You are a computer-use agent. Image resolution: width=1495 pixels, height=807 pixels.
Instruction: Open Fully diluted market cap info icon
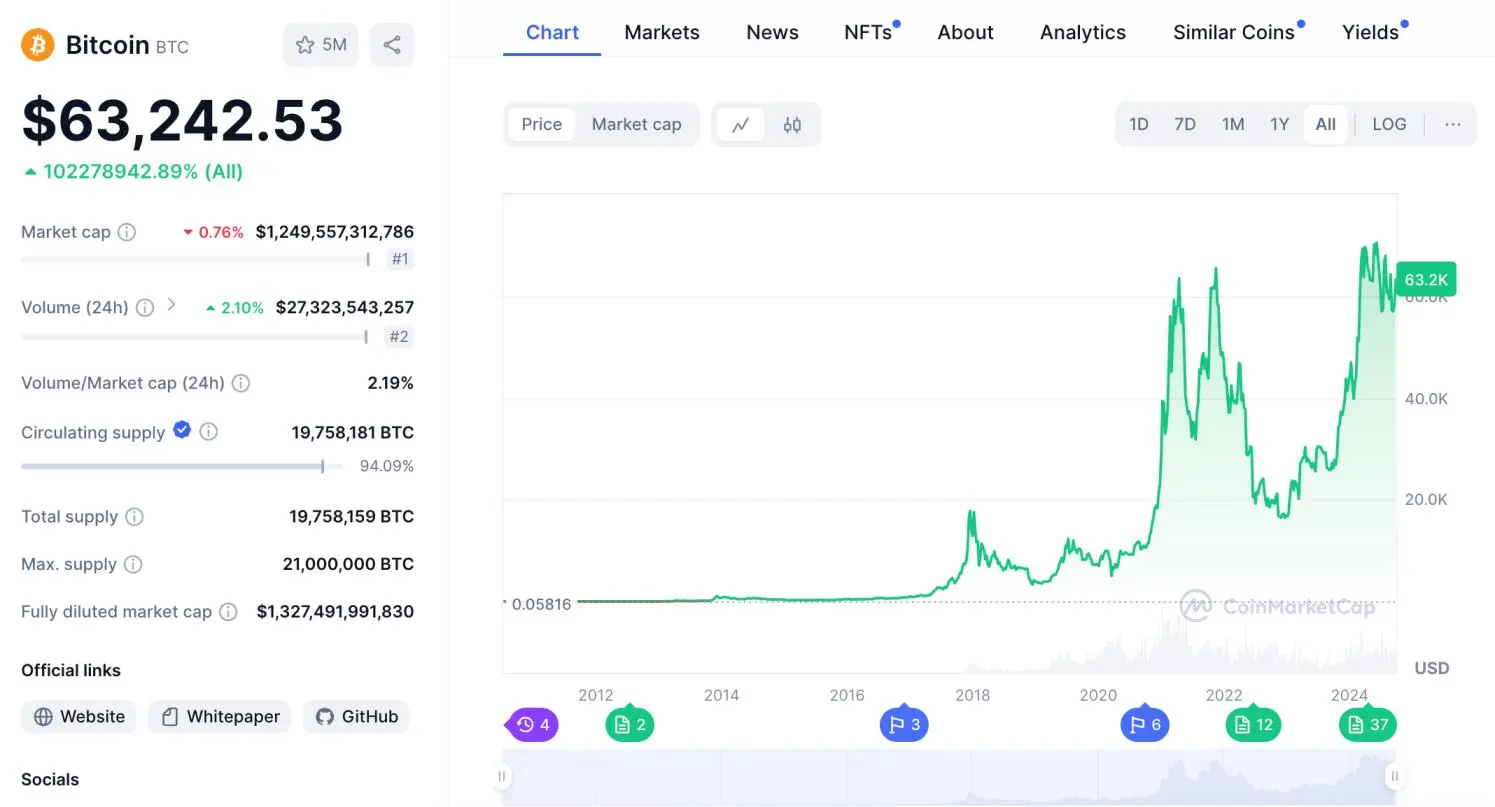[228, 612]
